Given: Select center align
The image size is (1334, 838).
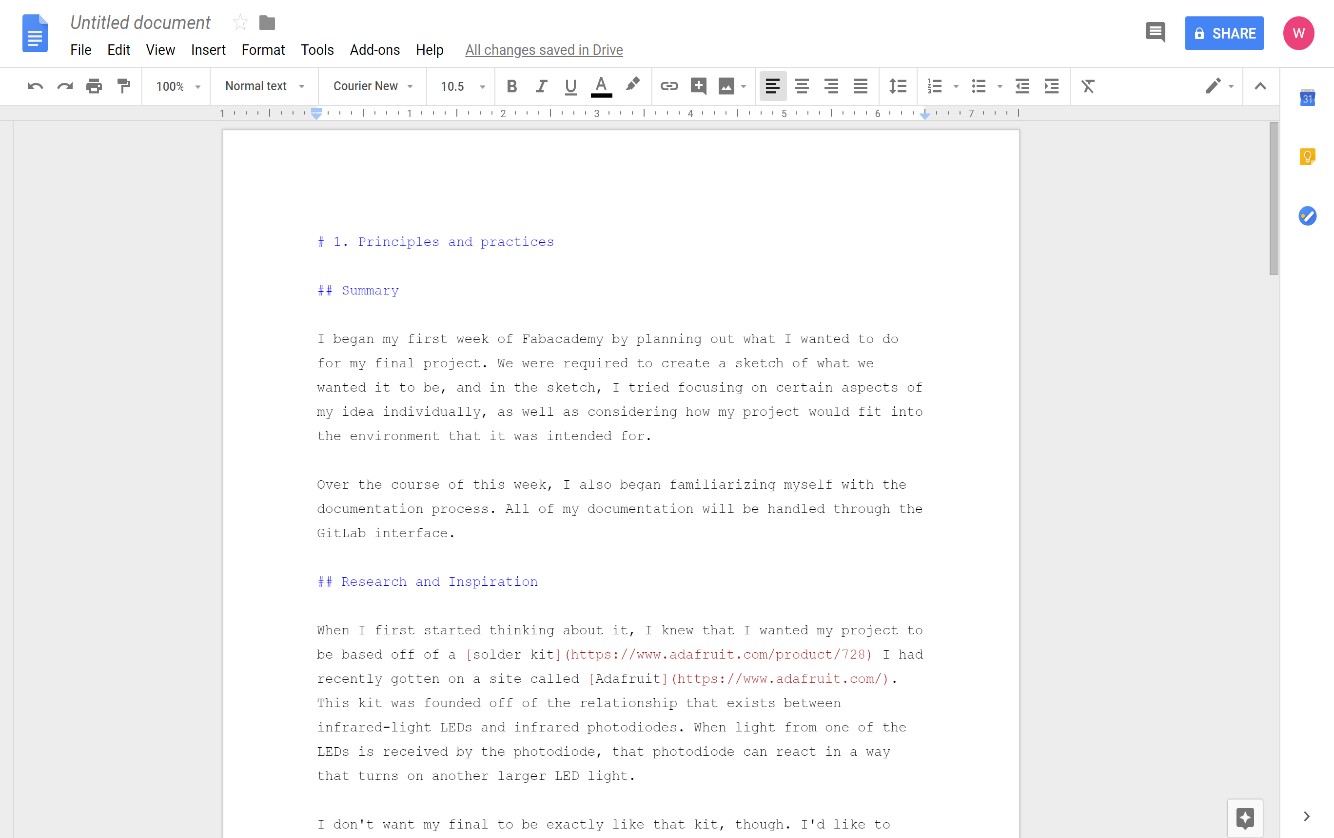Looking at the screenshot, I should point(802,86).
